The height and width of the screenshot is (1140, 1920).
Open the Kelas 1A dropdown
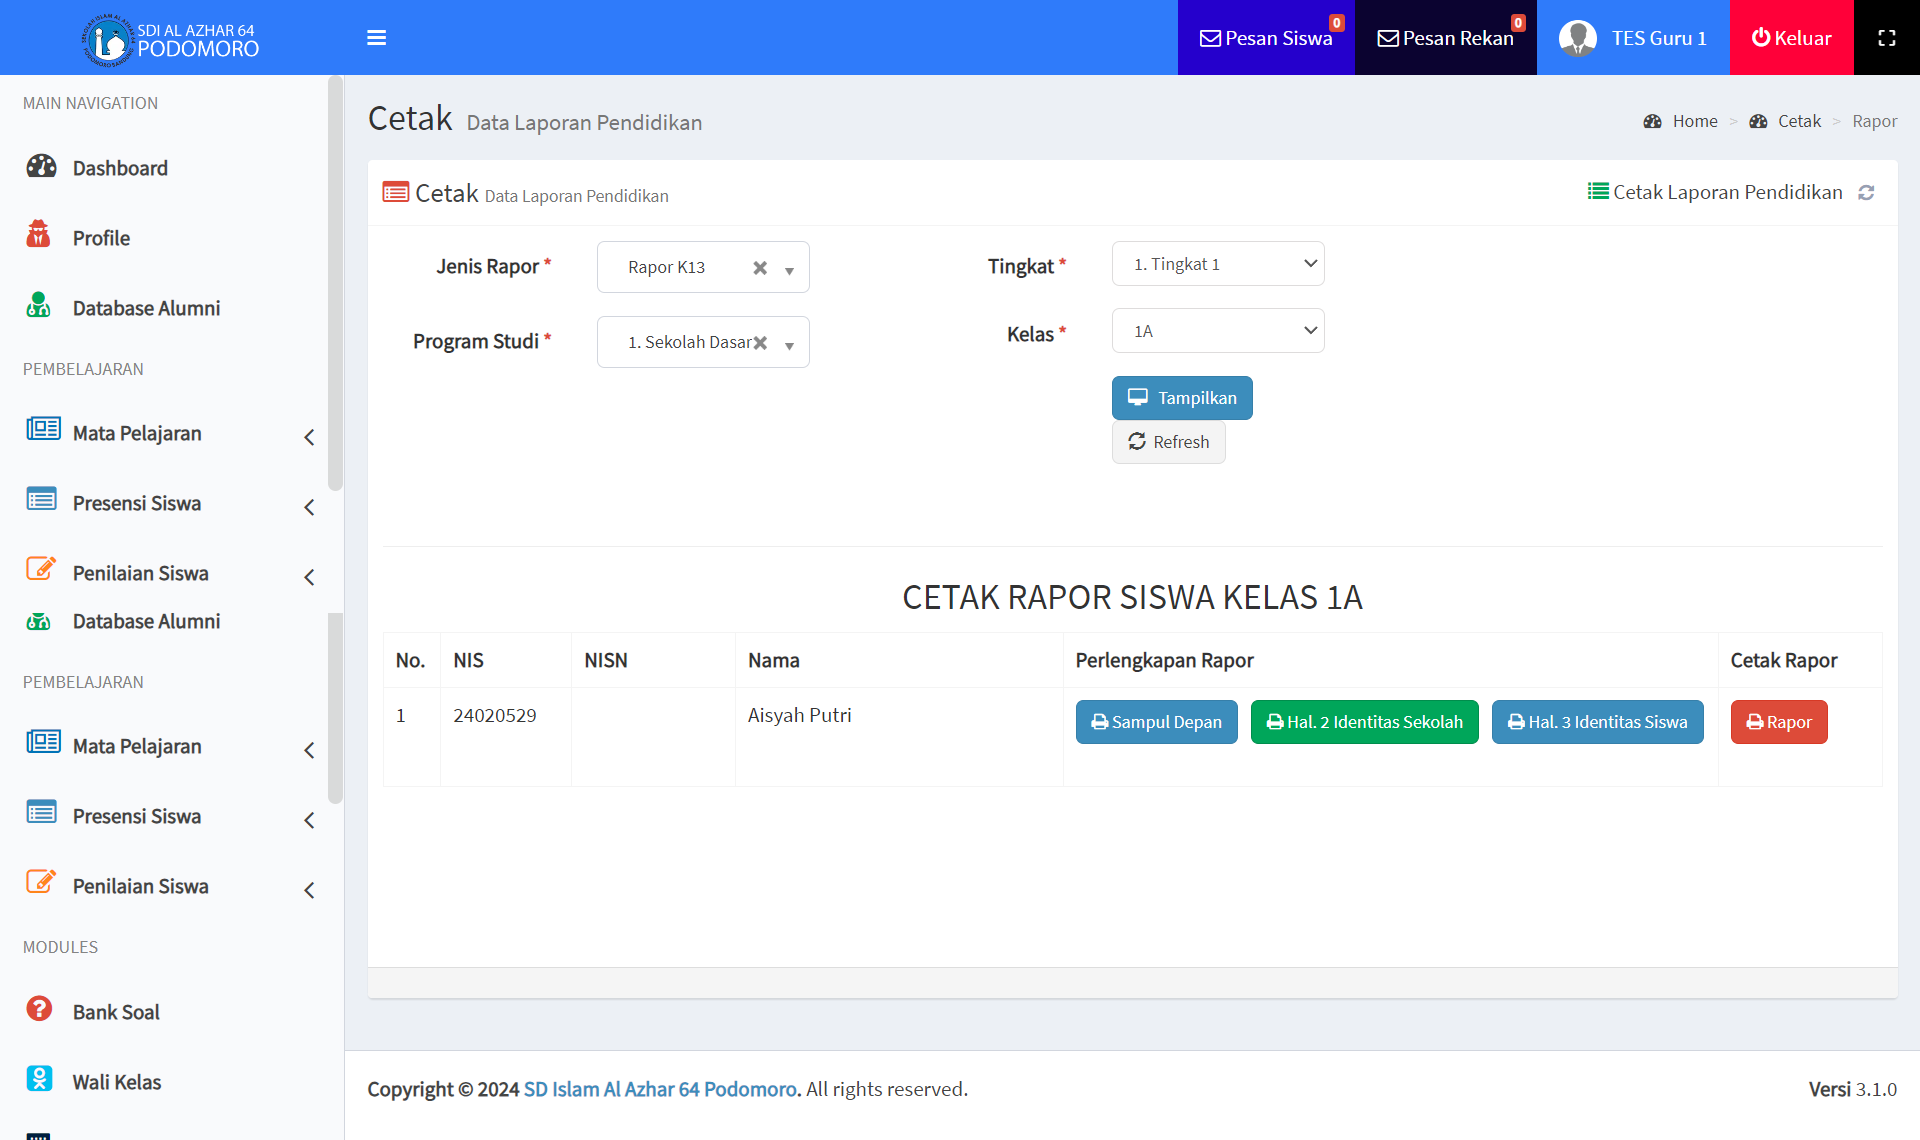coord(1217,331)
